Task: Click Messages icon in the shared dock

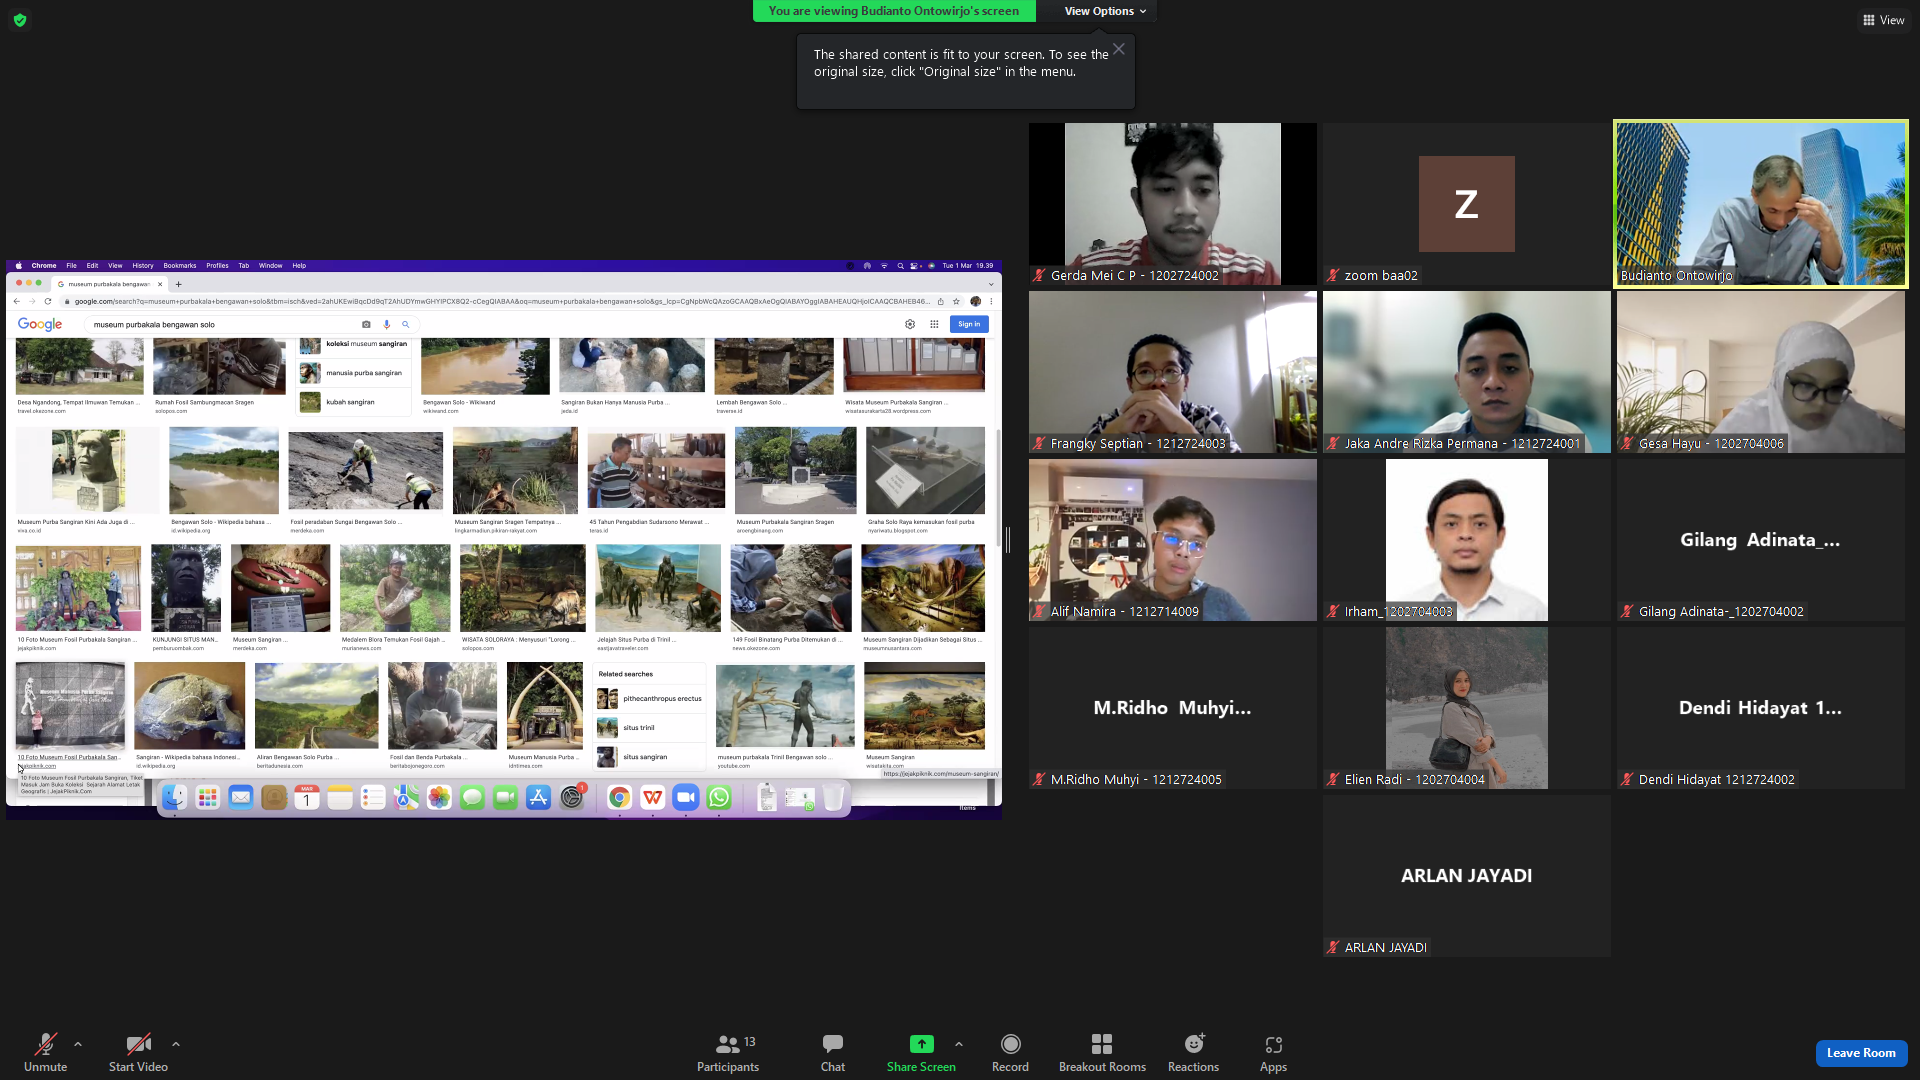Action: 472,798
